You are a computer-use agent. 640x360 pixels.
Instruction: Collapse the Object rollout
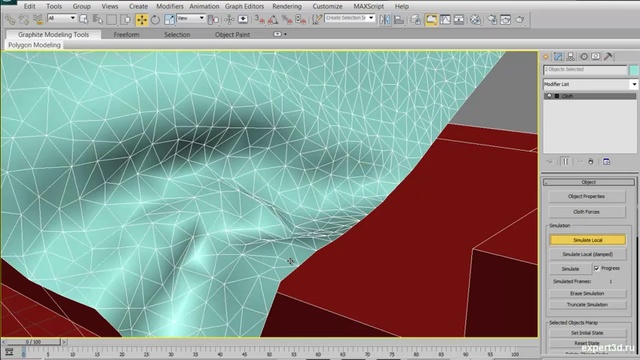589,182
